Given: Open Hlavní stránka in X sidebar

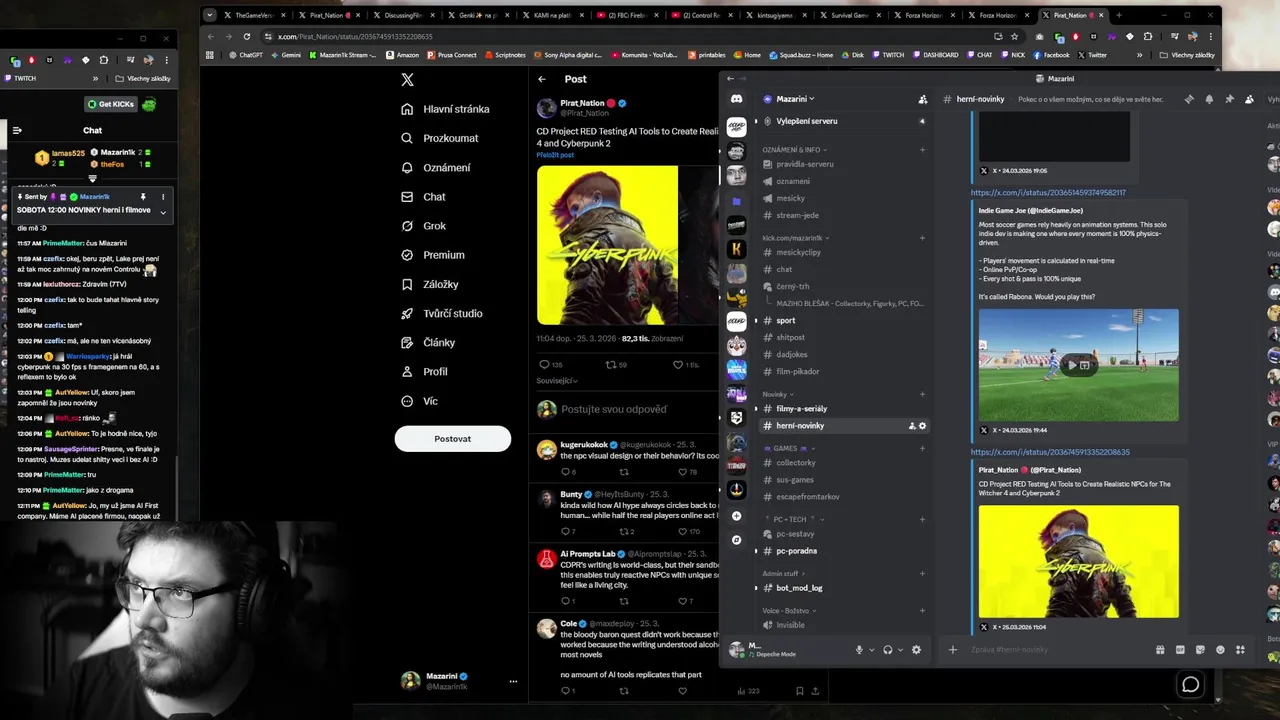Looking at the screenshot, I should (x=445, y=109).
